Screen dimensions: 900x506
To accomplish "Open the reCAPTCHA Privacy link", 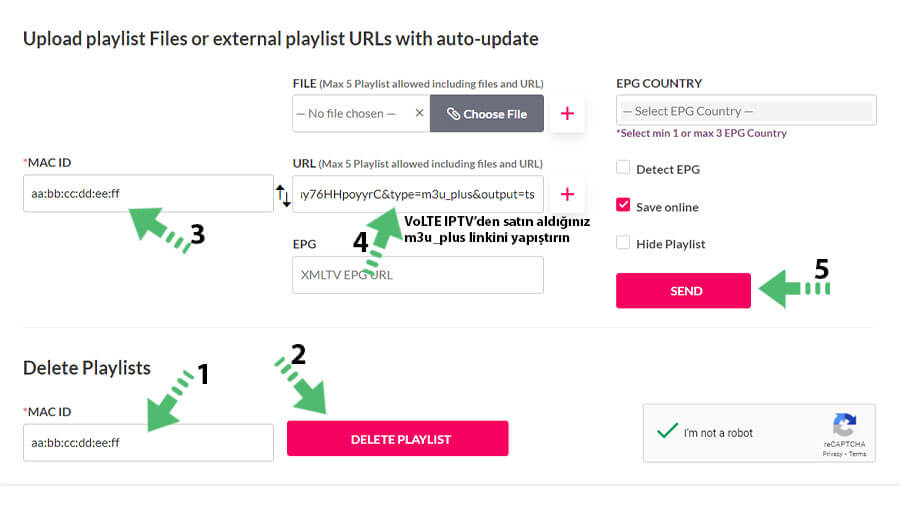I will click(x=832, y=454).
